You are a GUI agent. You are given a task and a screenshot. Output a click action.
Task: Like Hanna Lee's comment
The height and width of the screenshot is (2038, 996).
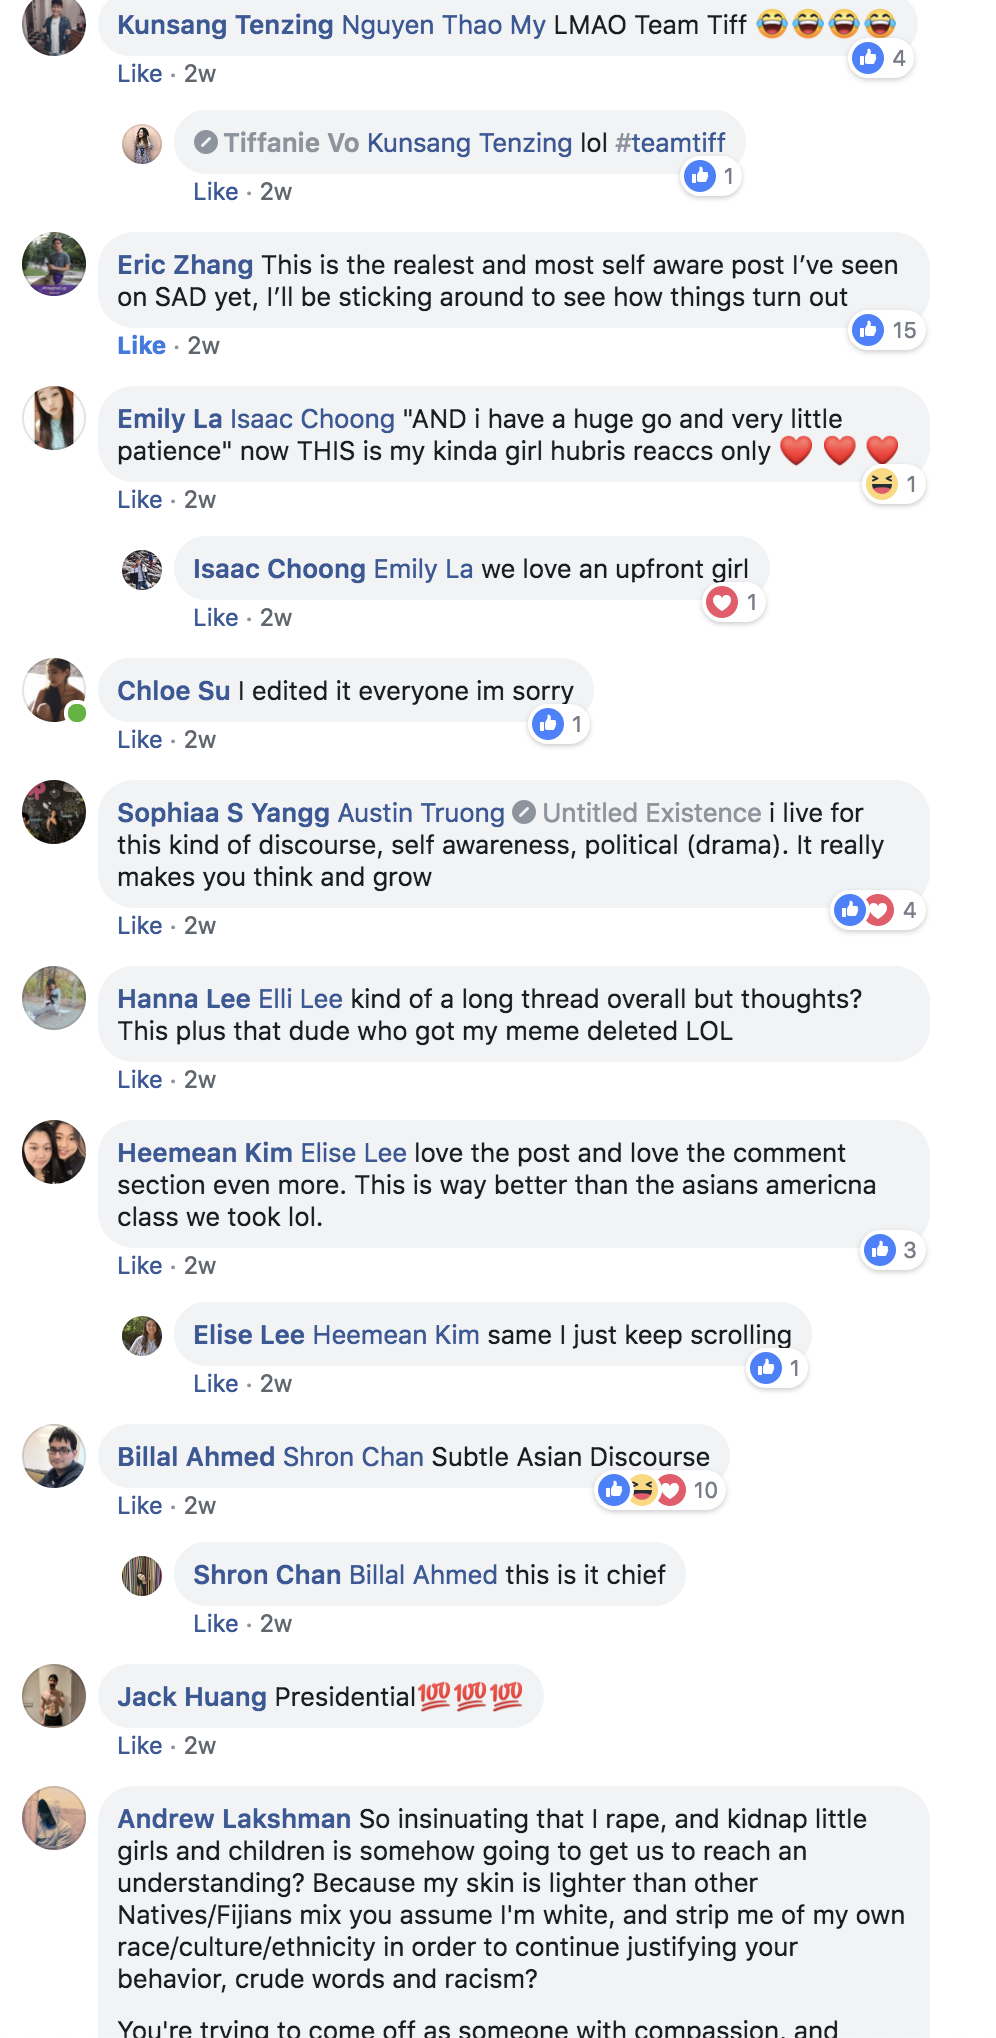pyautogui.click(x=140, y=1080)
